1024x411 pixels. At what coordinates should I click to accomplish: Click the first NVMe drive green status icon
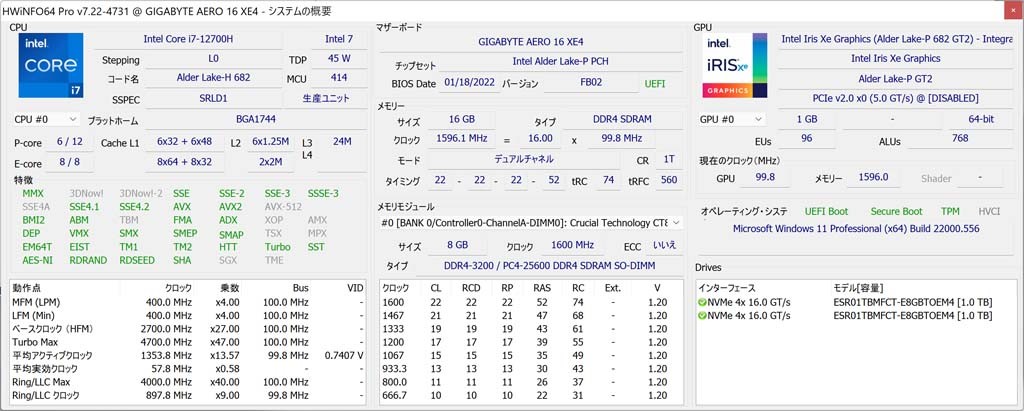click(x=703, y=301)
